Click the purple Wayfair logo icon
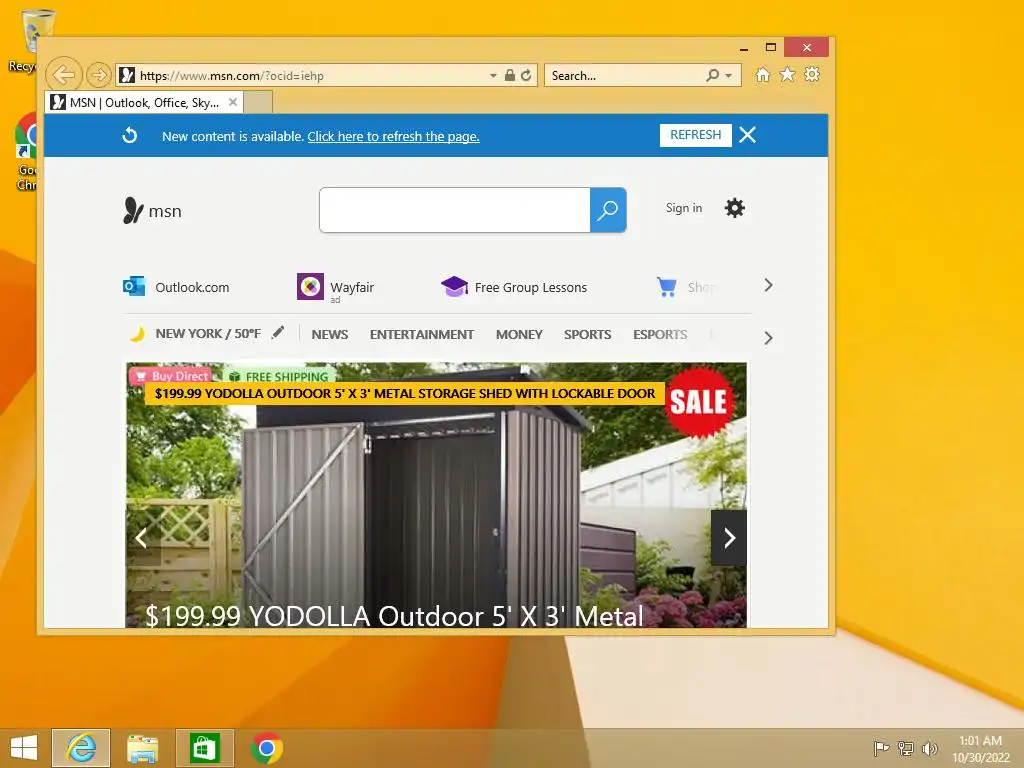The width and height of the screenshot is (1024, 768). 310,287
